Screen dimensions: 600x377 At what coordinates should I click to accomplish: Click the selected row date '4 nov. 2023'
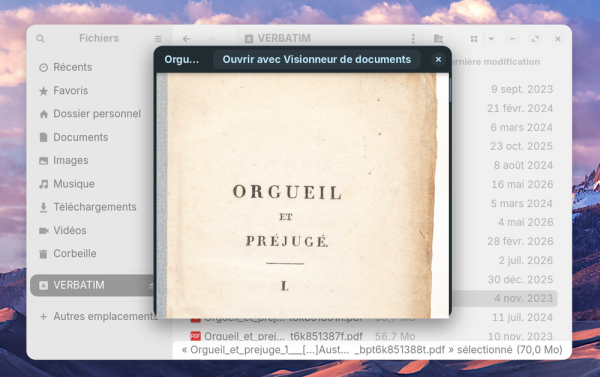tap(523, 298)
